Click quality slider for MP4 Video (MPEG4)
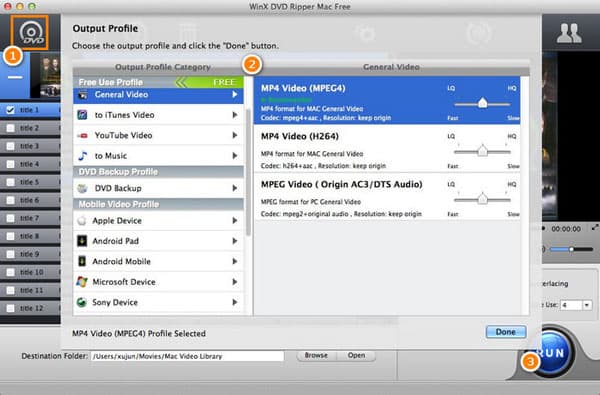600x395 pixels. click(482, 104)
